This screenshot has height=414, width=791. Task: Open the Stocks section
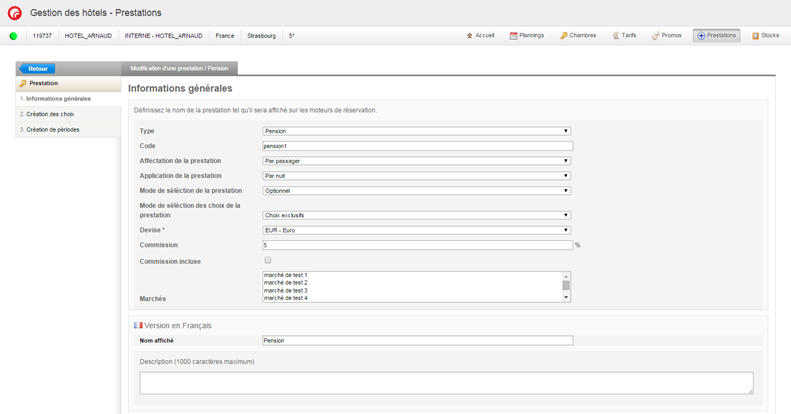click(765, 36)
